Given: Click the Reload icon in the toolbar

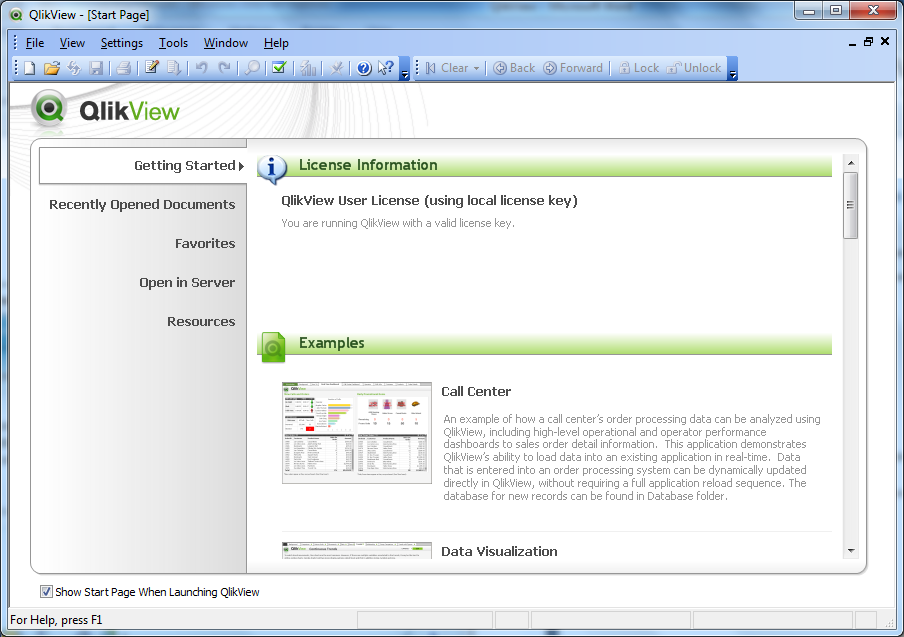Looking at the screenshot, I should 74,68.
